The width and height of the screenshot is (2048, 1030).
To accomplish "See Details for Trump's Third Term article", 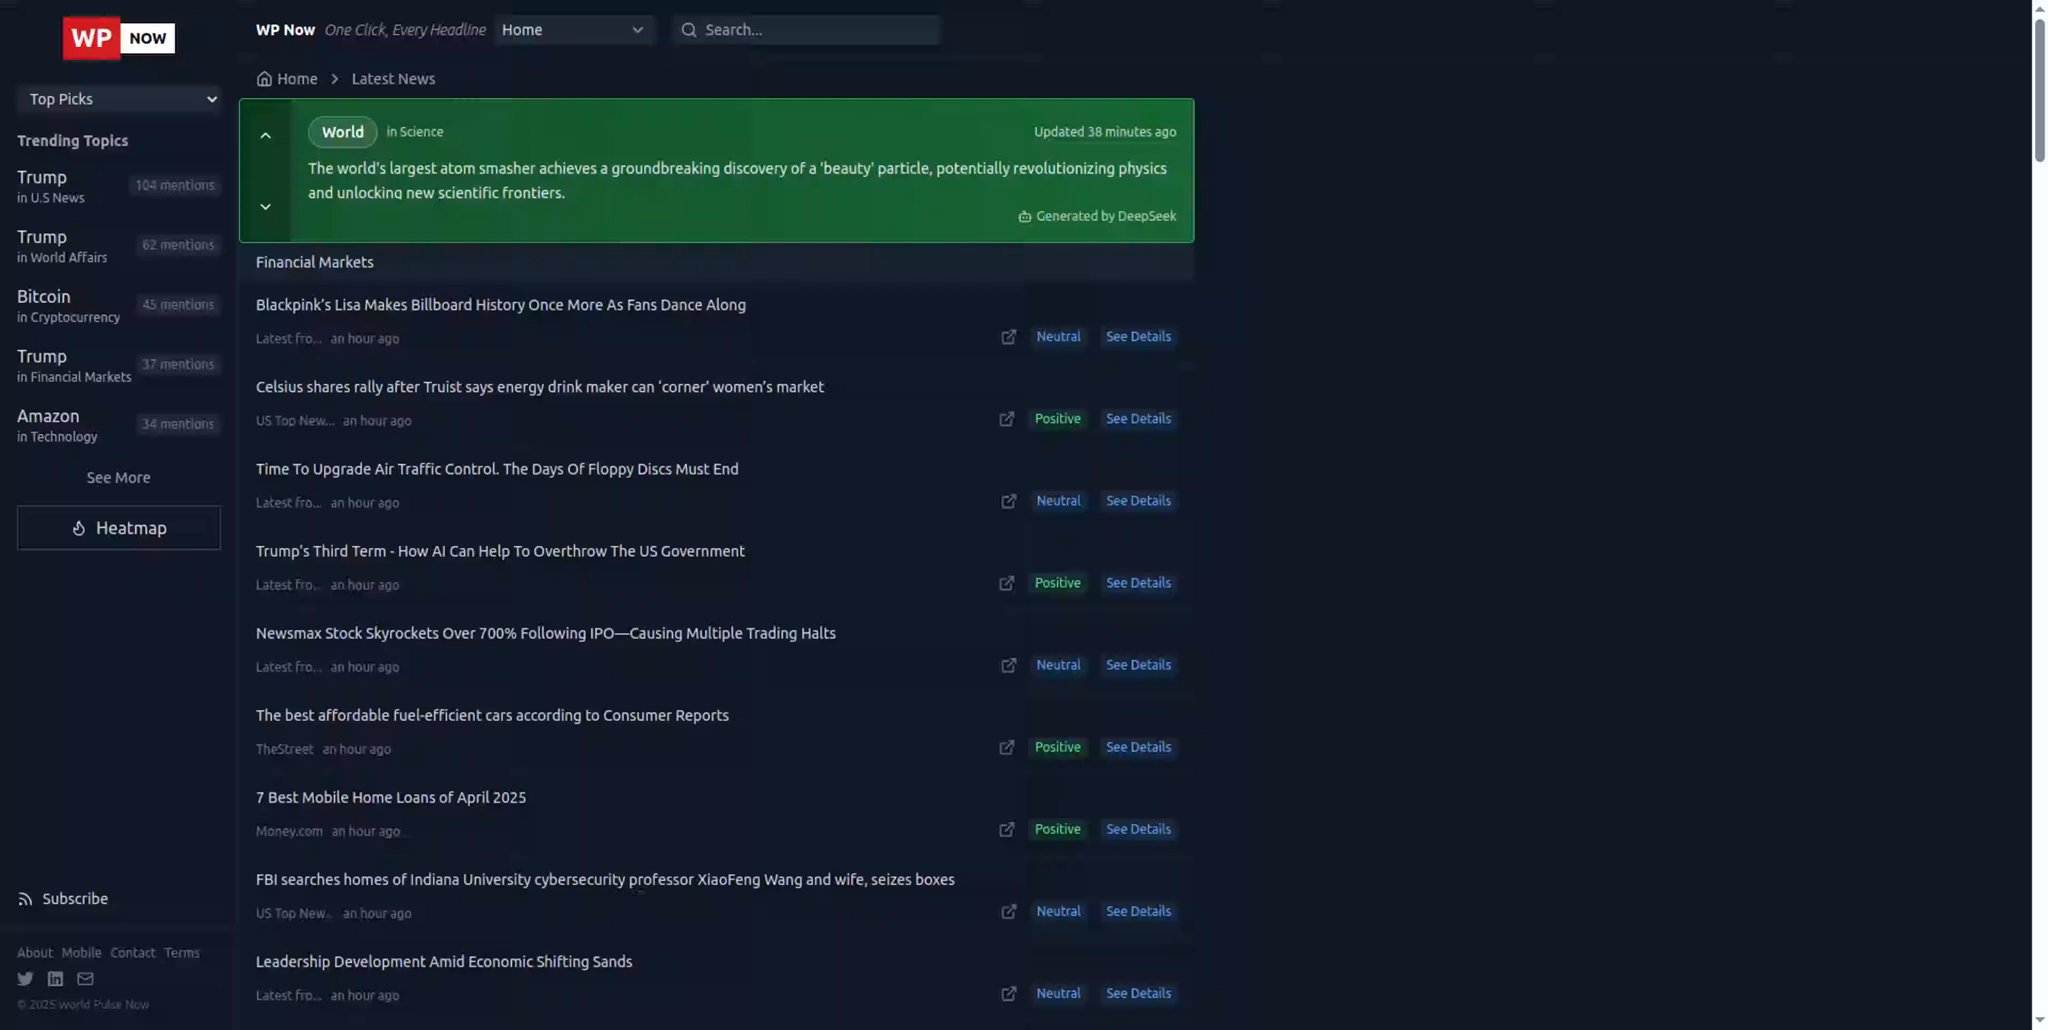I will 1138,583.
